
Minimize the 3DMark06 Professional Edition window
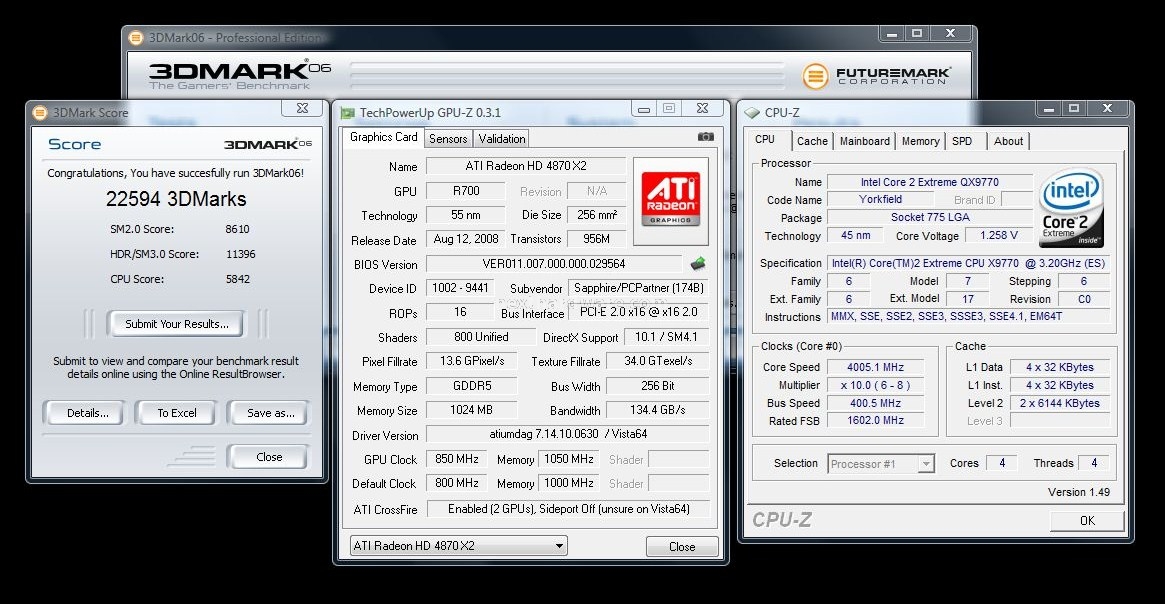pyautogui.click(x=892, y=33)
